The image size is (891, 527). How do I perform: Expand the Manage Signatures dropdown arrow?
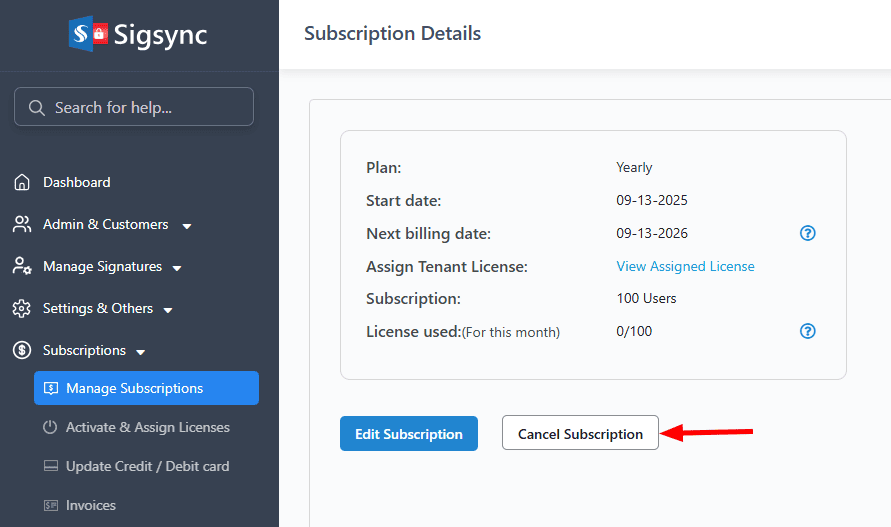tap(177, 268)
